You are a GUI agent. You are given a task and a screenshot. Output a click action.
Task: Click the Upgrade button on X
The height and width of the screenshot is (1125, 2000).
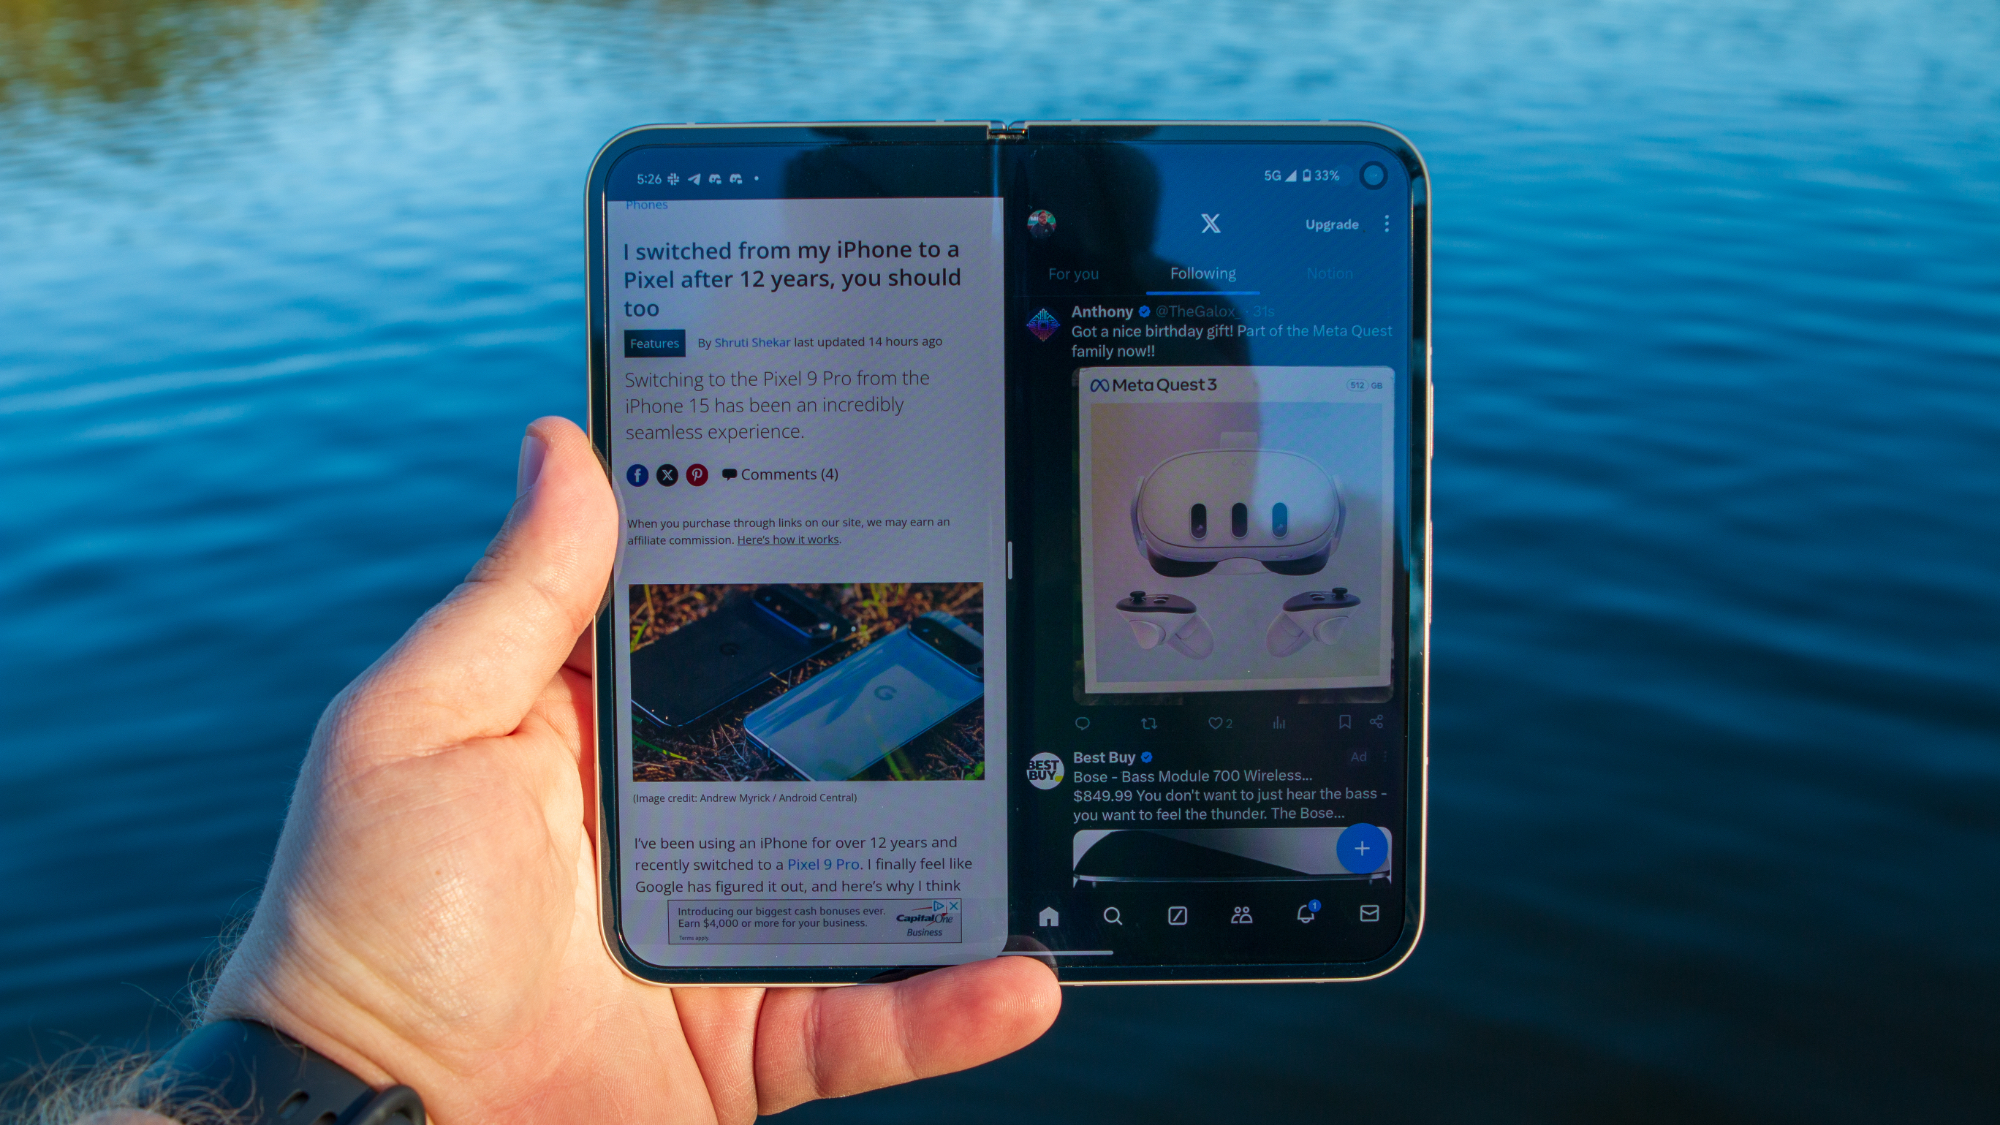[1328, 224]
